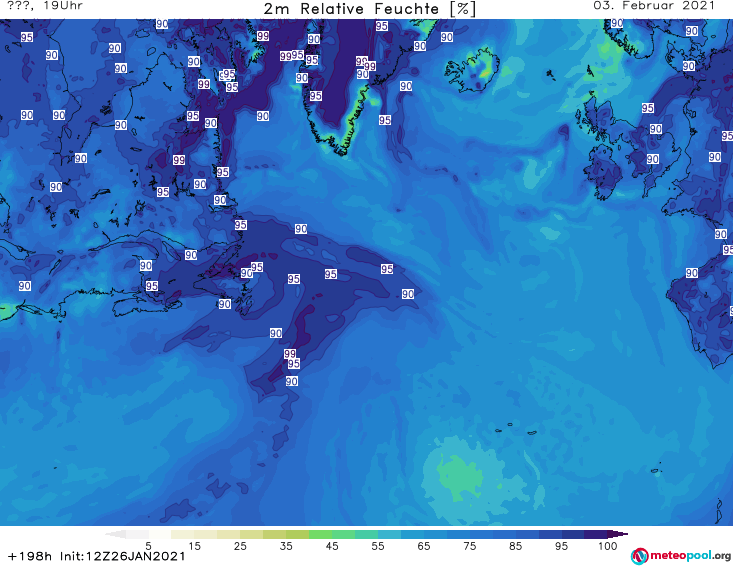This screenshot has height=566, width=733.
Task: Click the circular meteopool logo icon
Action: (639, 556)
